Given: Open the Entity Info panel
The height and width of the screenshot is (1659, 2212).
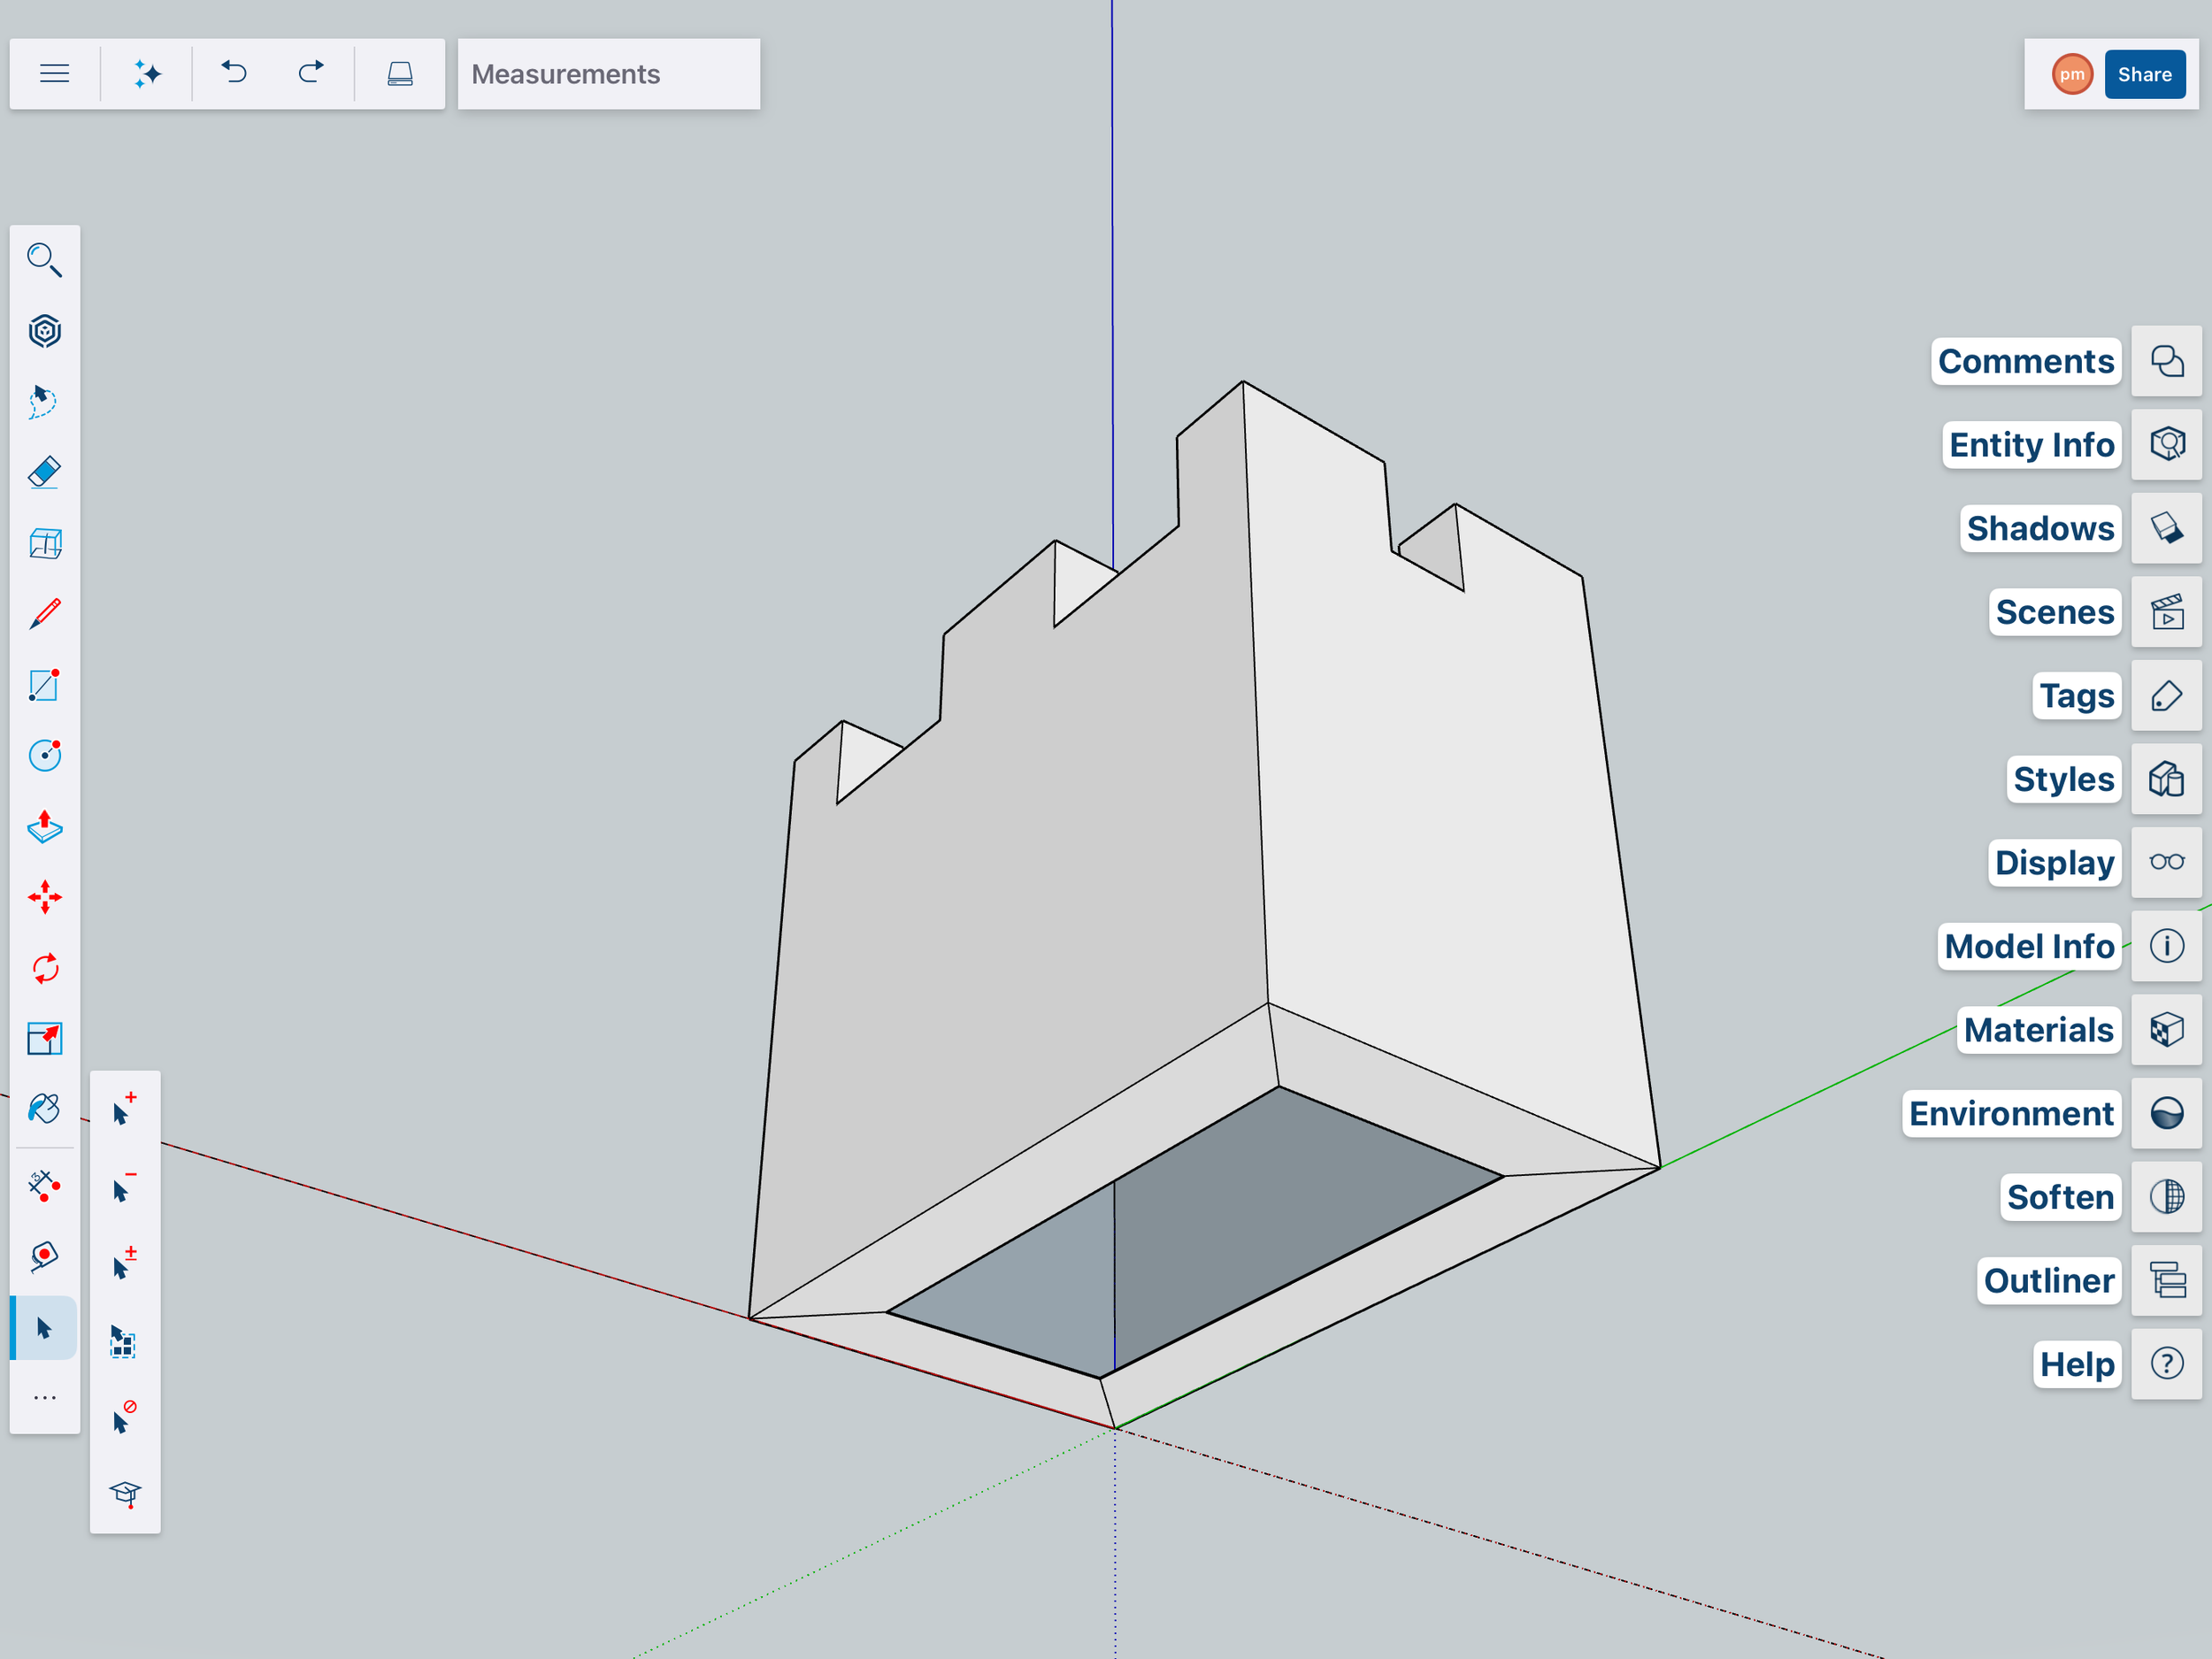Looking at the screenshot, I should pos(2166,444).
